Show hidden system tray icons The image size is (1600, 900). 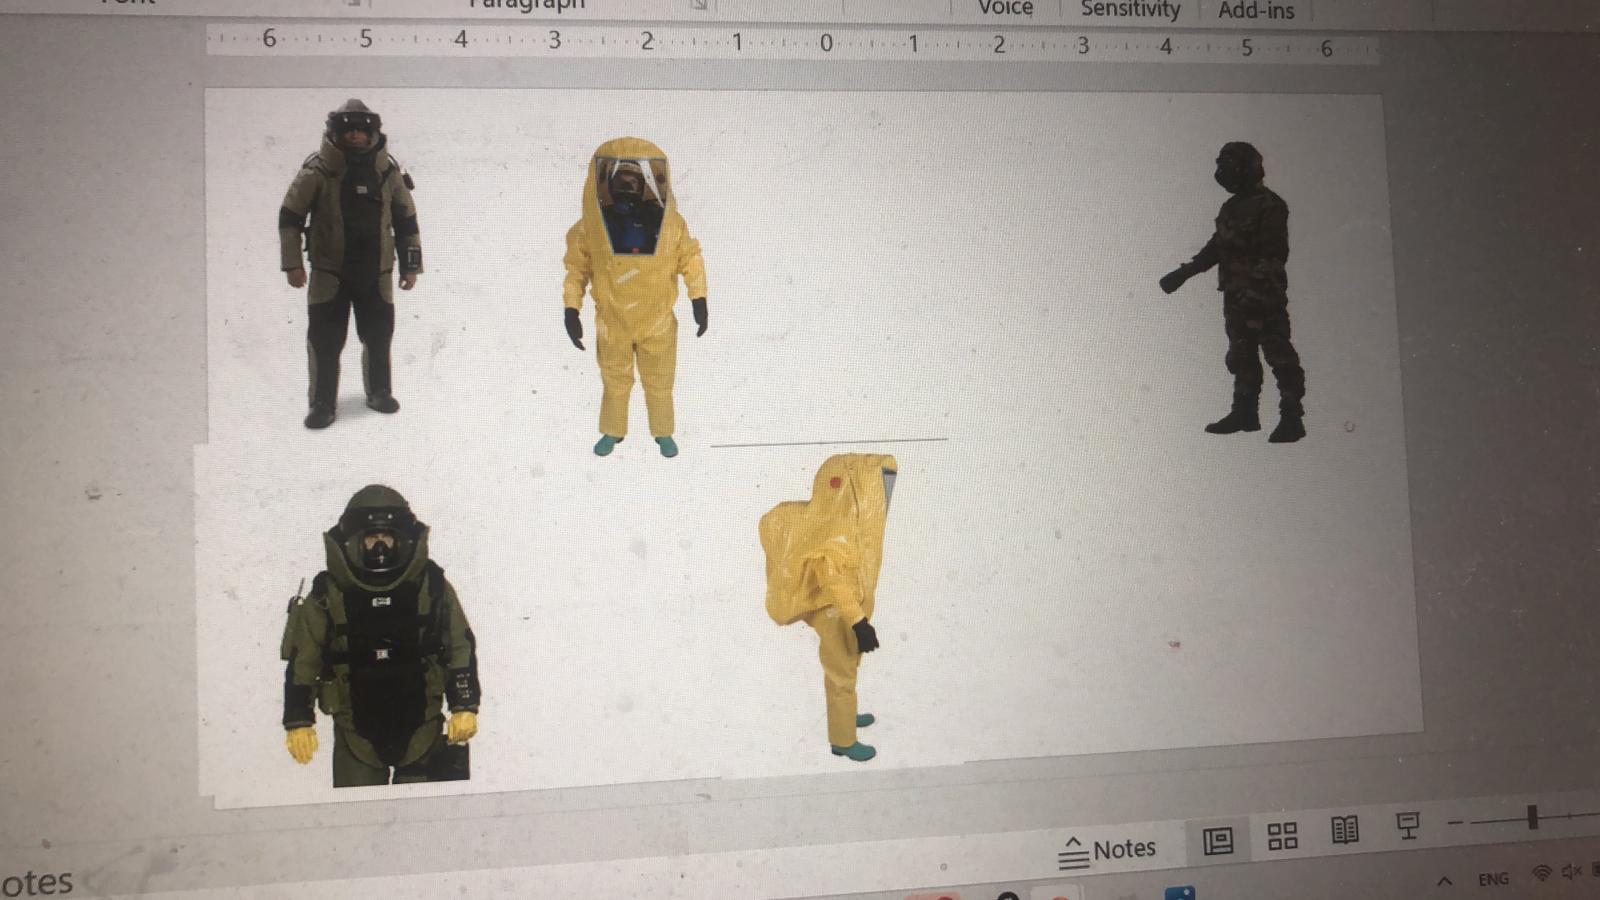tap(1444, 881)
